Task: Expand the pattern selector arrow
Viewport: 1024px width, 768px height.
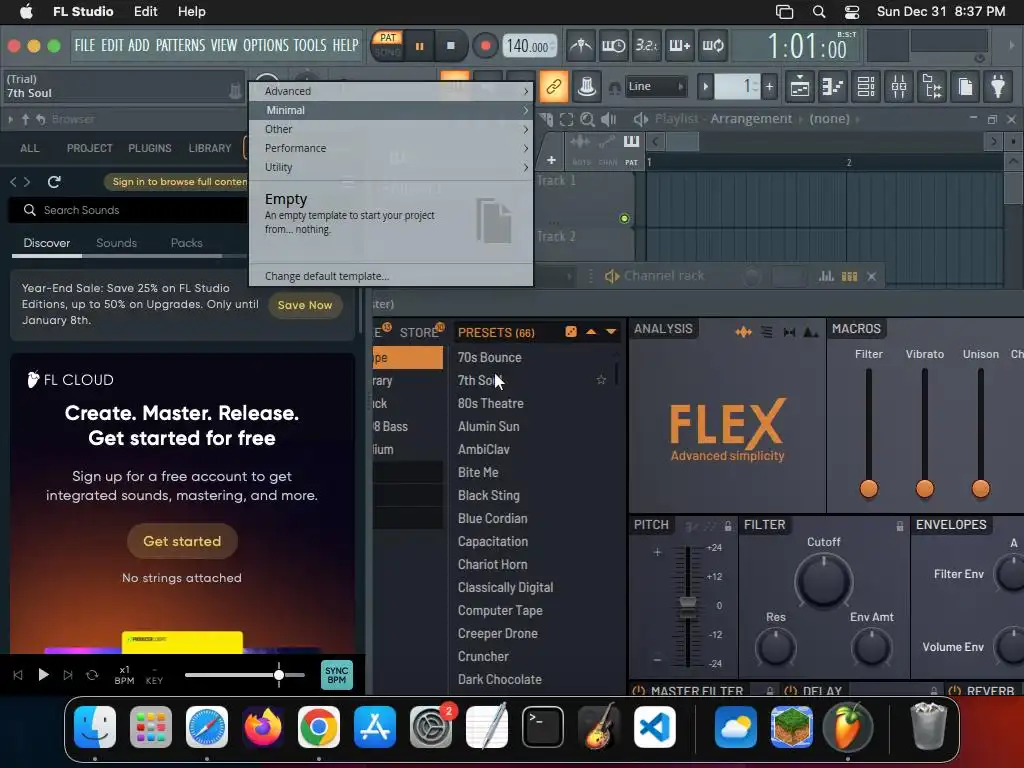Action: click(x=705, y=86)
